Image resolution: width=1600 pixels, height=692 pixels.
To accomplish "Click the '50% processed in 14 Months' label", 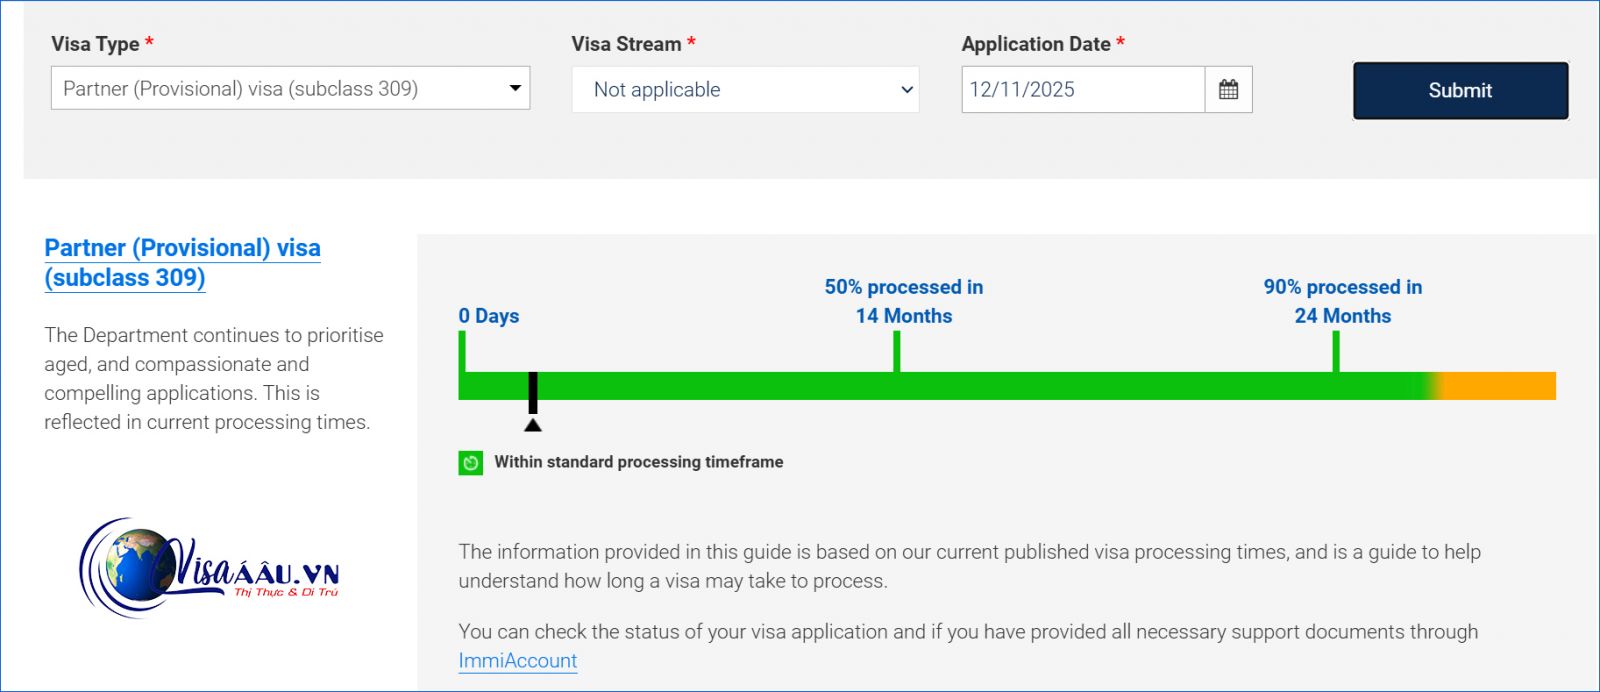I will 904,301.
